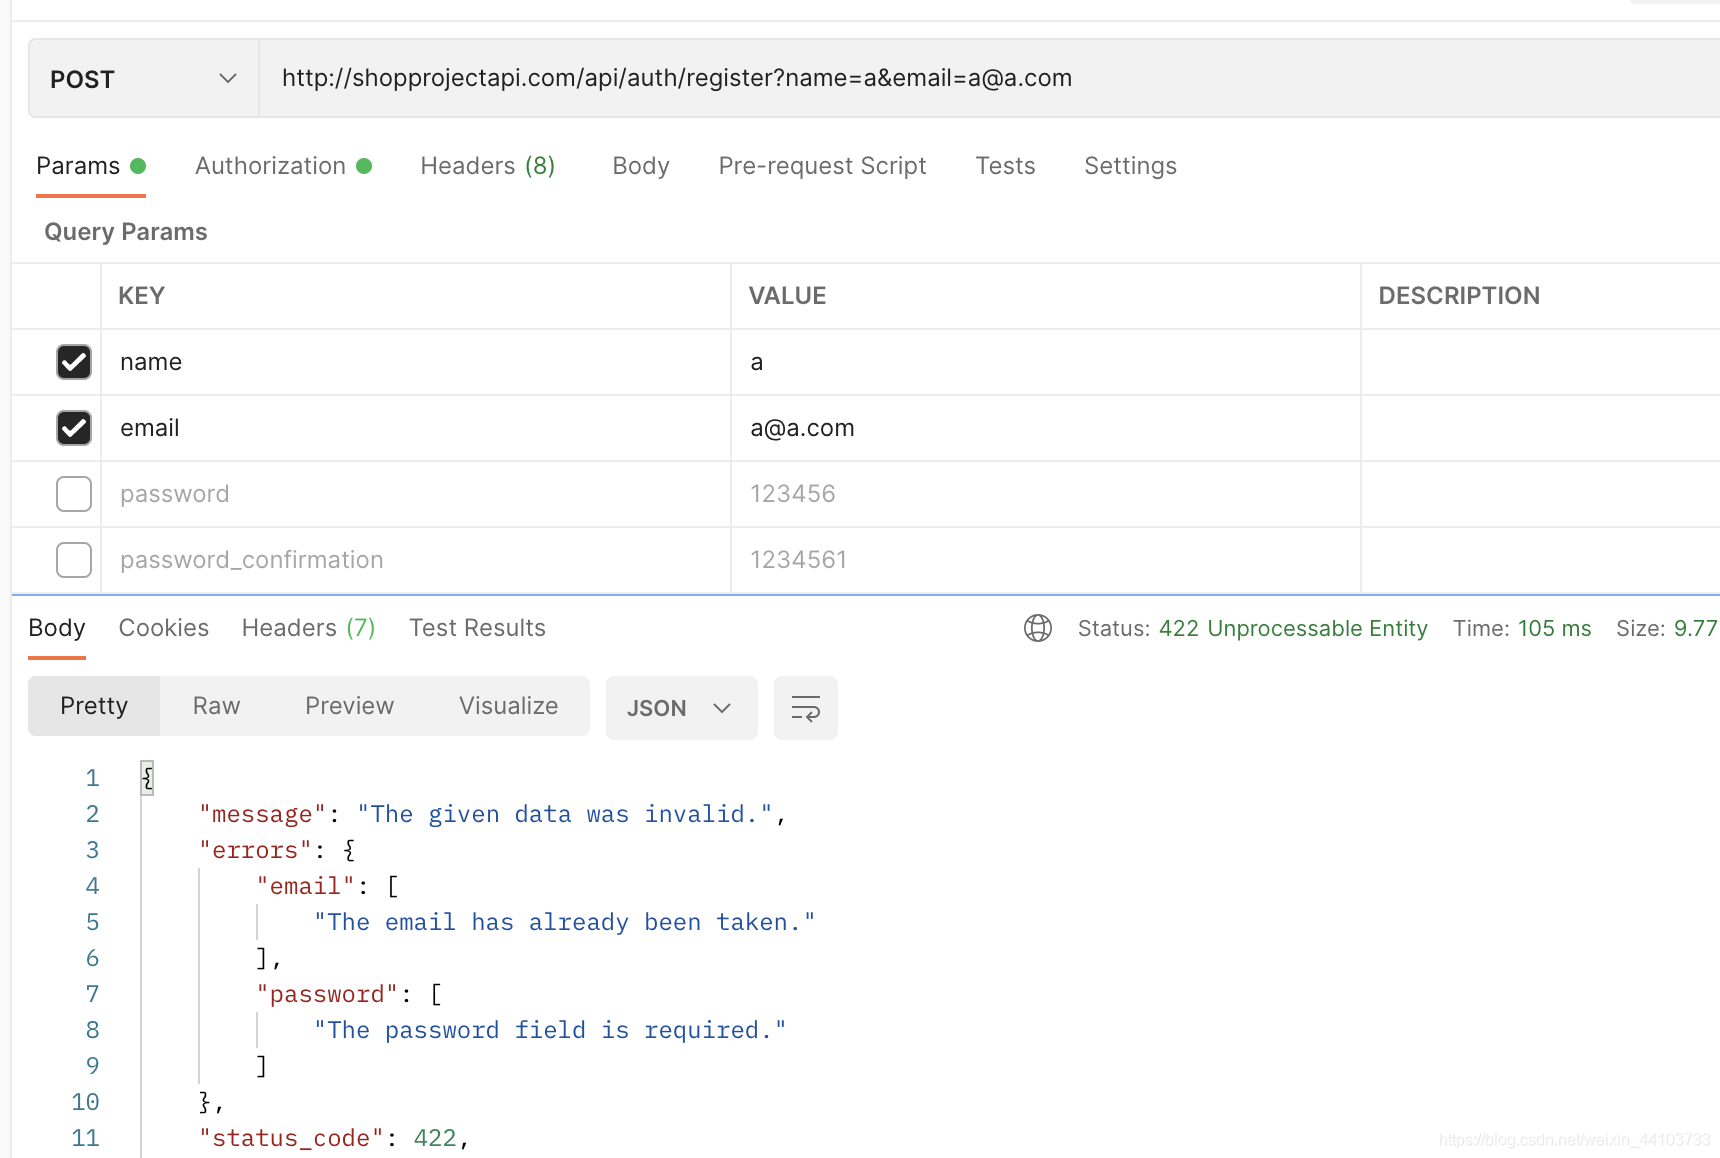Click the email key cell
1720x1158 pixels.
click(416, 428)
